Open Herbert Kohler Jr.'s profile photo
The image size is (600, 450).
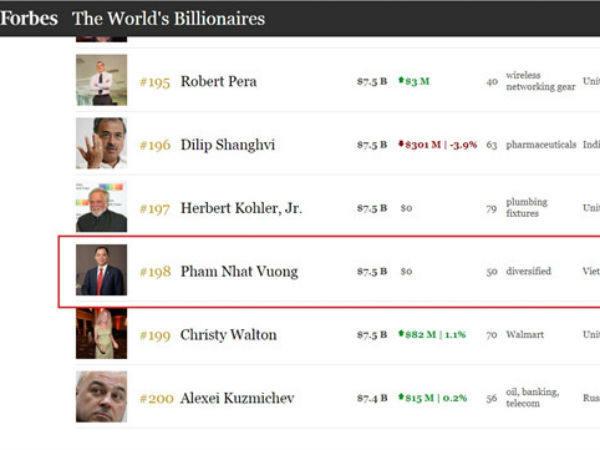pos(101,207)
